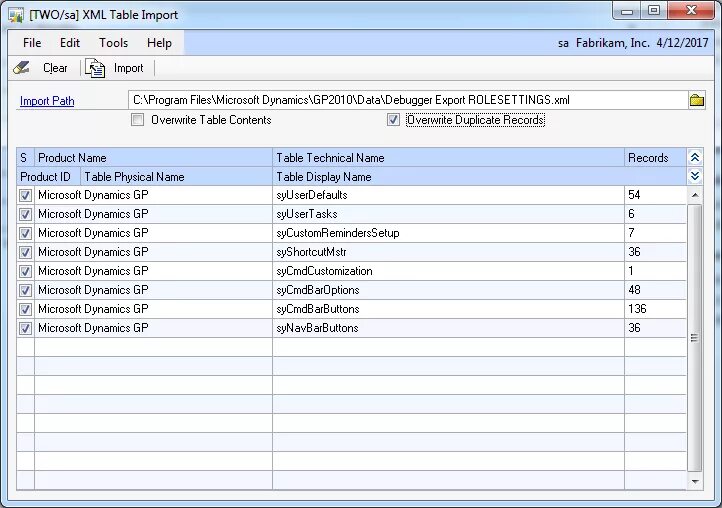The width and height of the screenshot is (722, 508).
Task: Click the Import Path text field
Action: point(408,100)
